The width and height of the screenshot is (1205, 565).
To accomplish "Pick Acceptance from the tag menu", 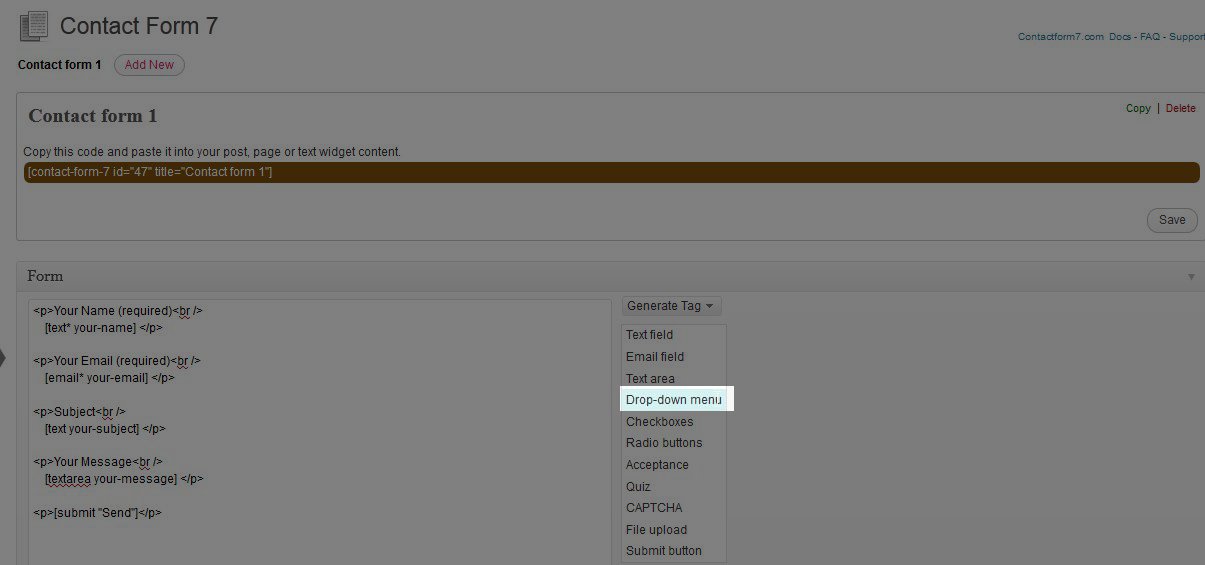I will tap(657, 465).
